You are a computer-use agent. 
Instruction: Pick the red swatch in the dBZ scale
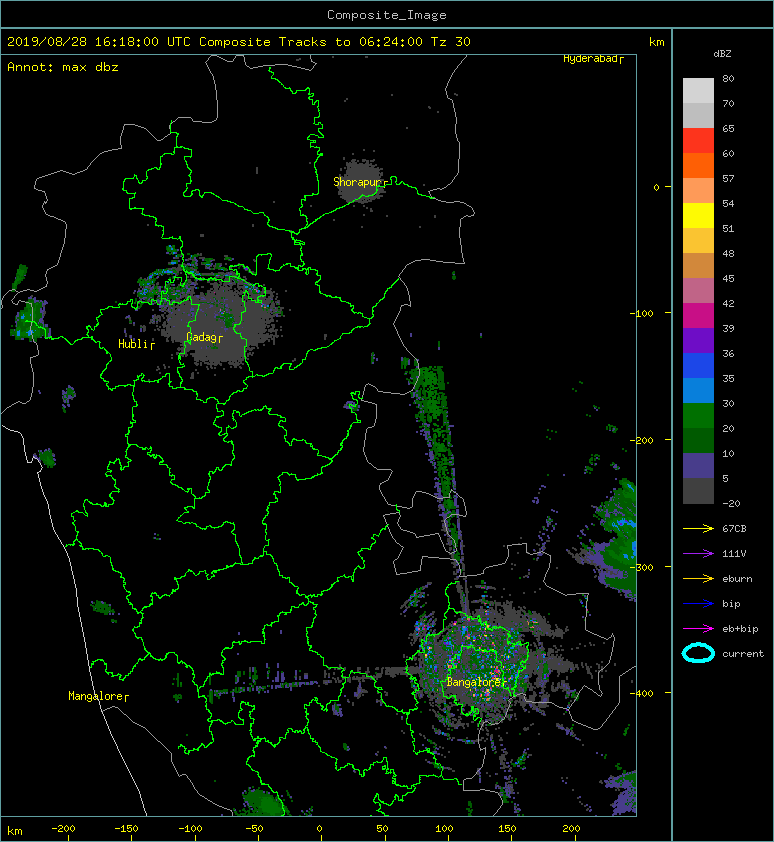[698, 141]
